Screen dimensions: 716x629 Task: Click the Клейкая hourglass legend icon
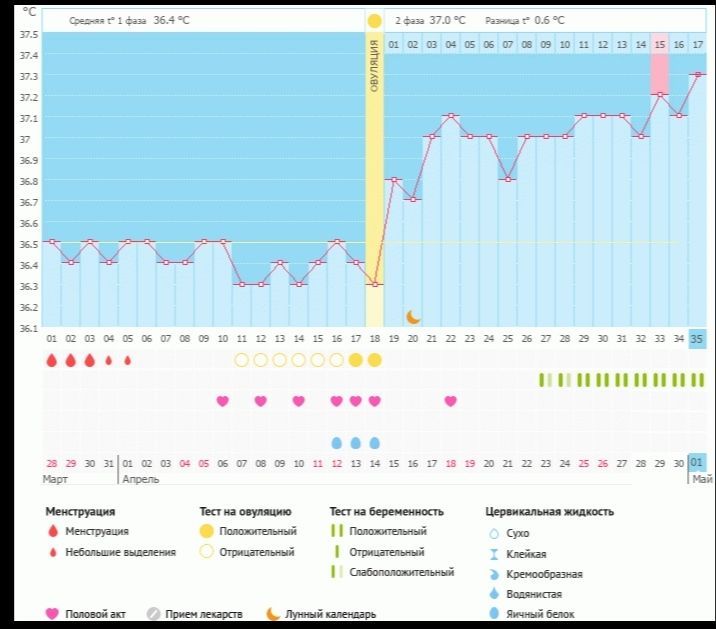coord(493,553)
